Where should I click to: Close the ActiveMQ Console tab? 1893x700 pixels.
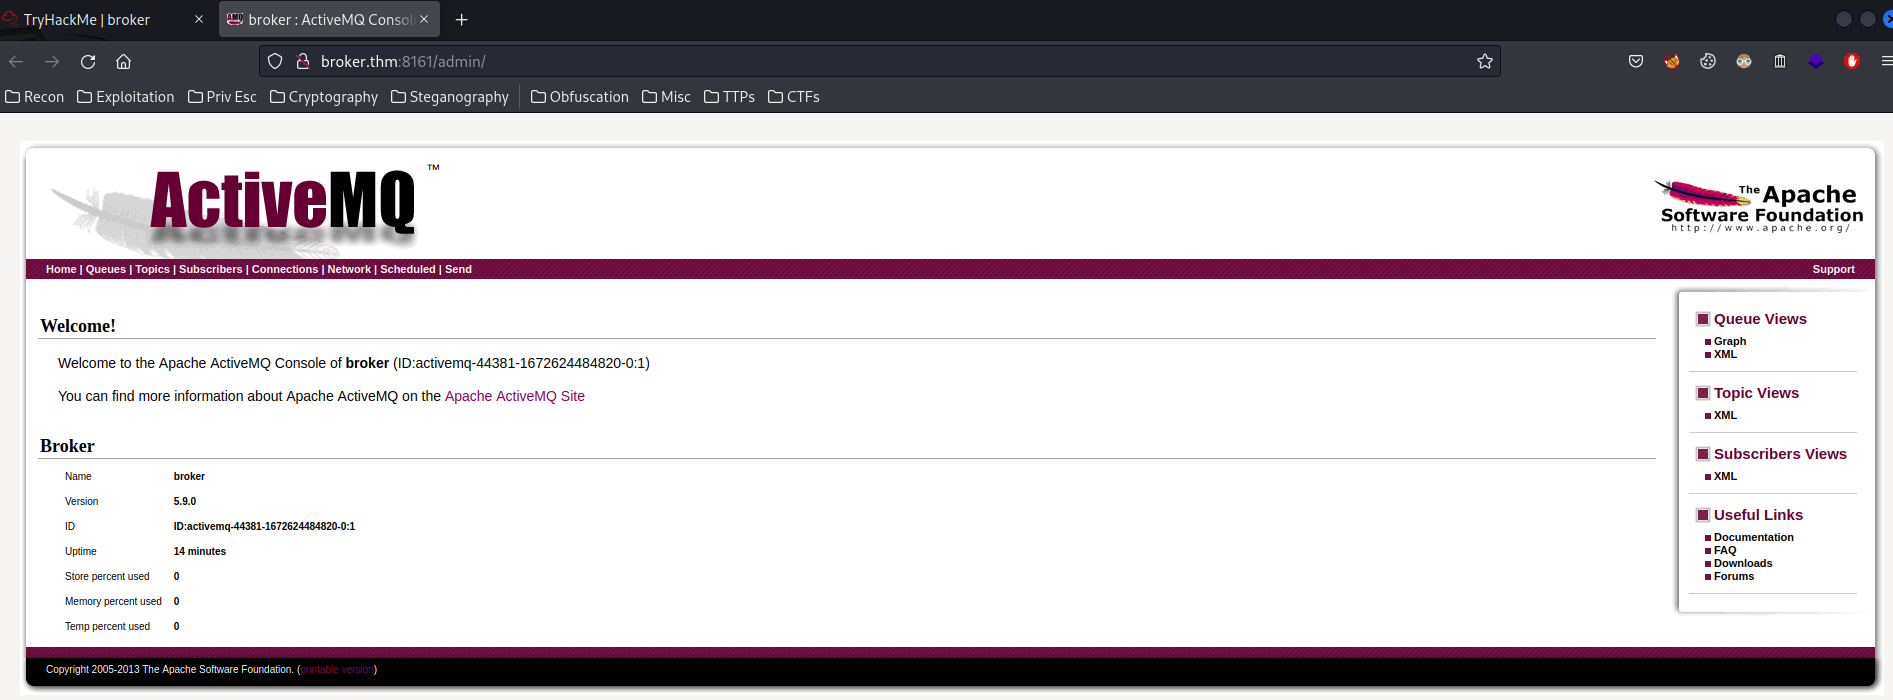coord(424,20)
